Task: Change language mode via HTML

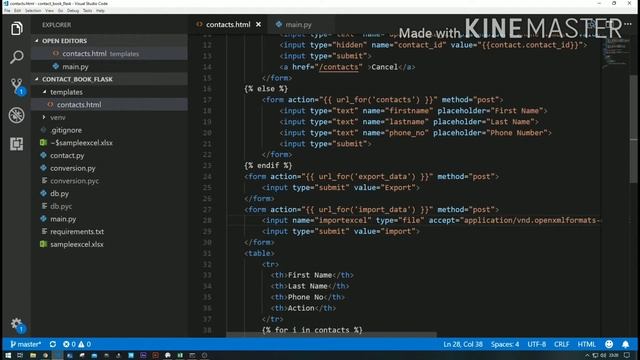Action: pyautogui.click(x=587, y=344)
